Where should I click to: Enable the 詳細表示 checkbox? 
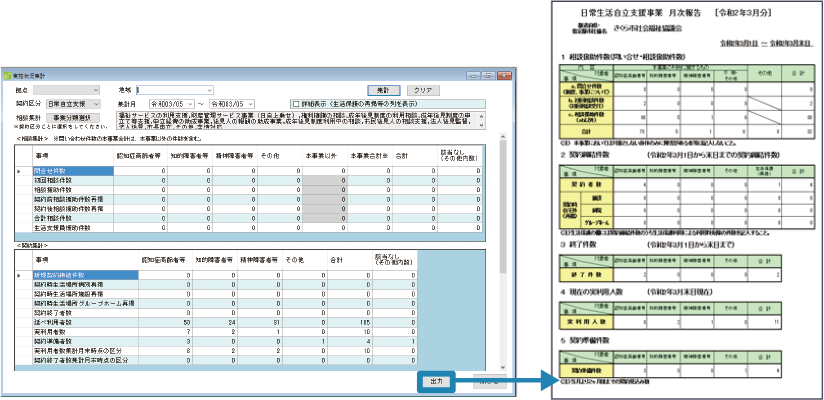(x=294, y=103)
